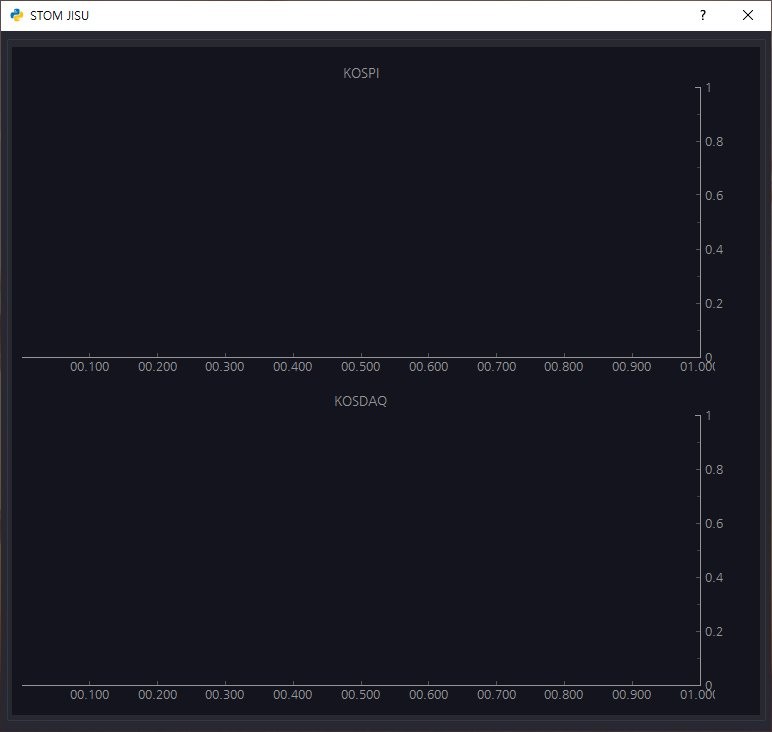Click the 0.2 tick on KOSDAQ y-axis
The height and width of the screenshot is (732, 772).
(713, 632)
